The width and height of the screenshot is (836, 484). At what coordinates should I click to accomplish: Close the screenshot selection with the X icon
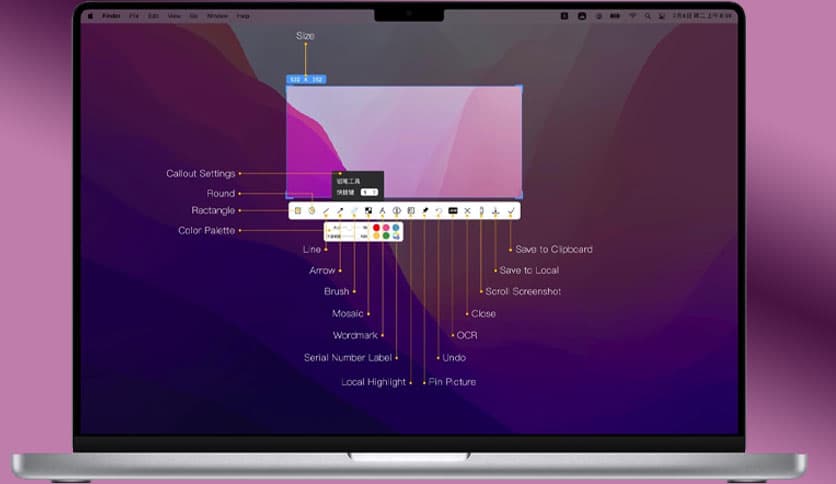(x=467, y=211)
